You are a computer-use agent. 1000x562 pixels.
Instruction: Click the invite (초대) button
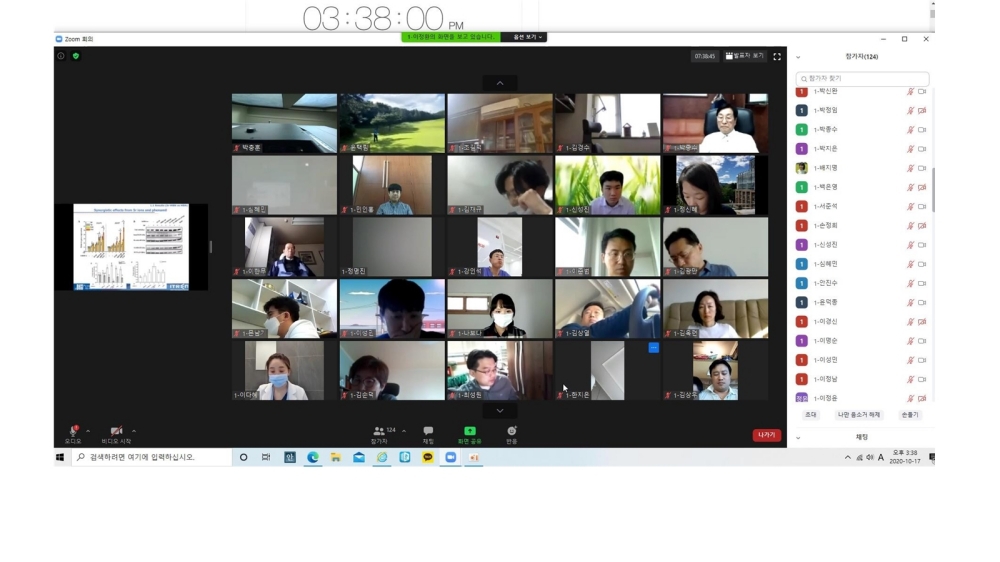(x=810, y=414)
